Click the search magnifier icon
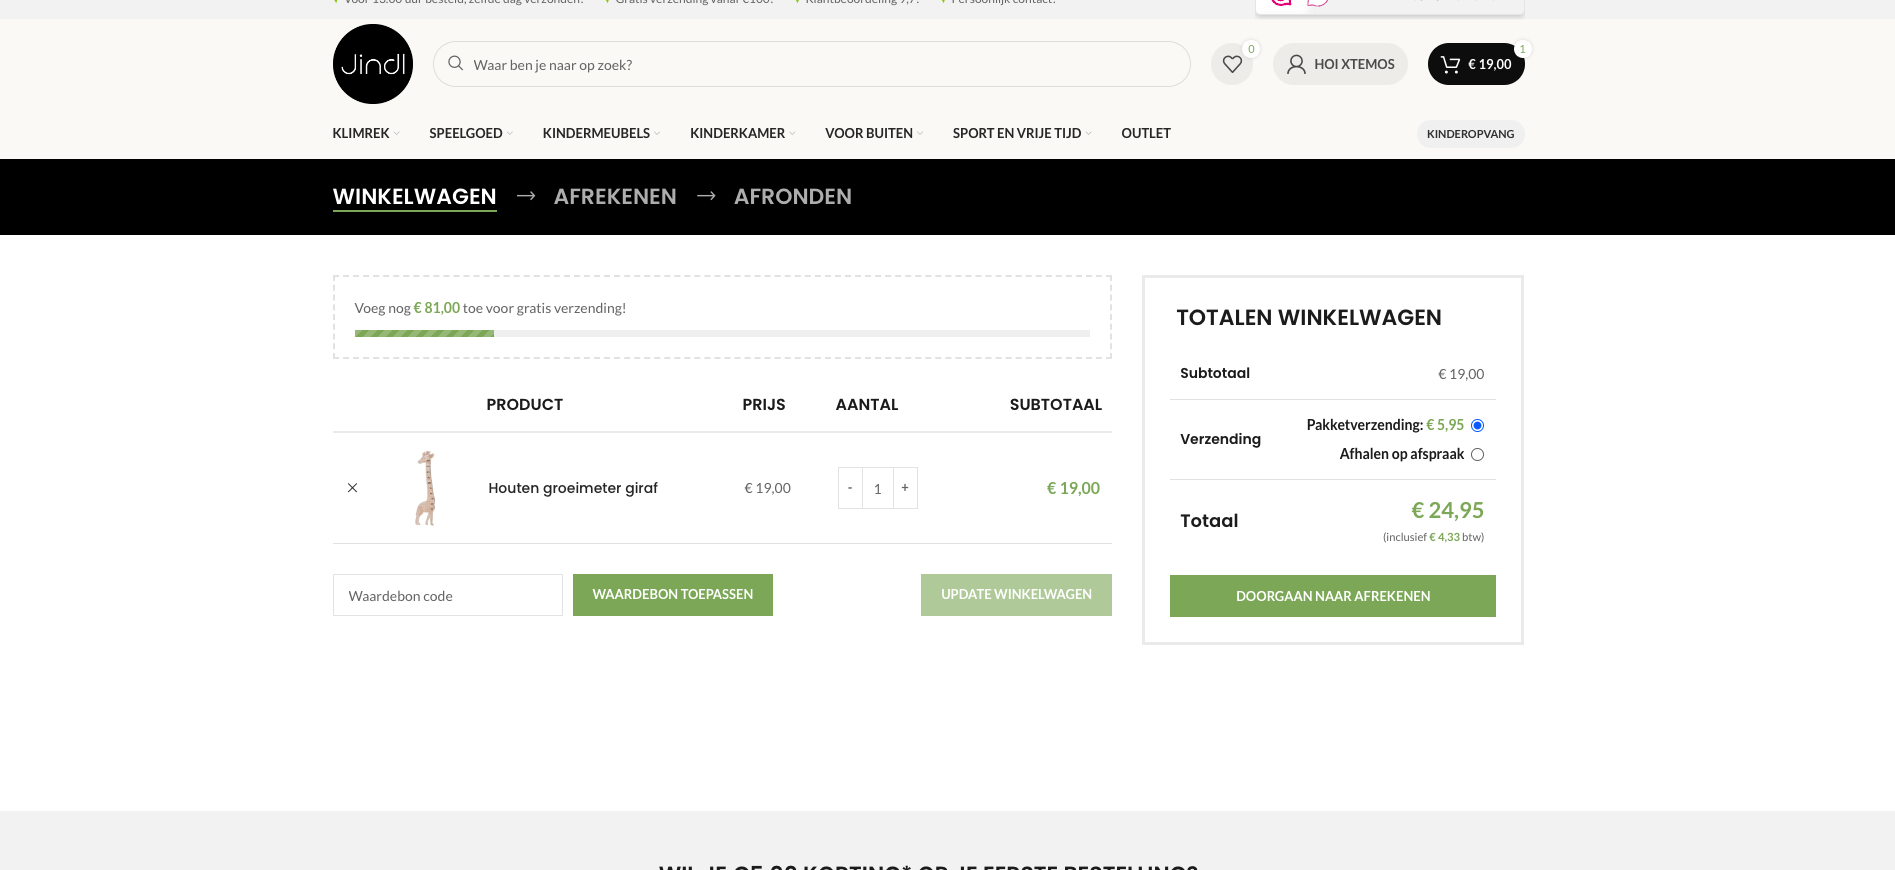The height and width of the screenshot is (870, 1895). 455,64
